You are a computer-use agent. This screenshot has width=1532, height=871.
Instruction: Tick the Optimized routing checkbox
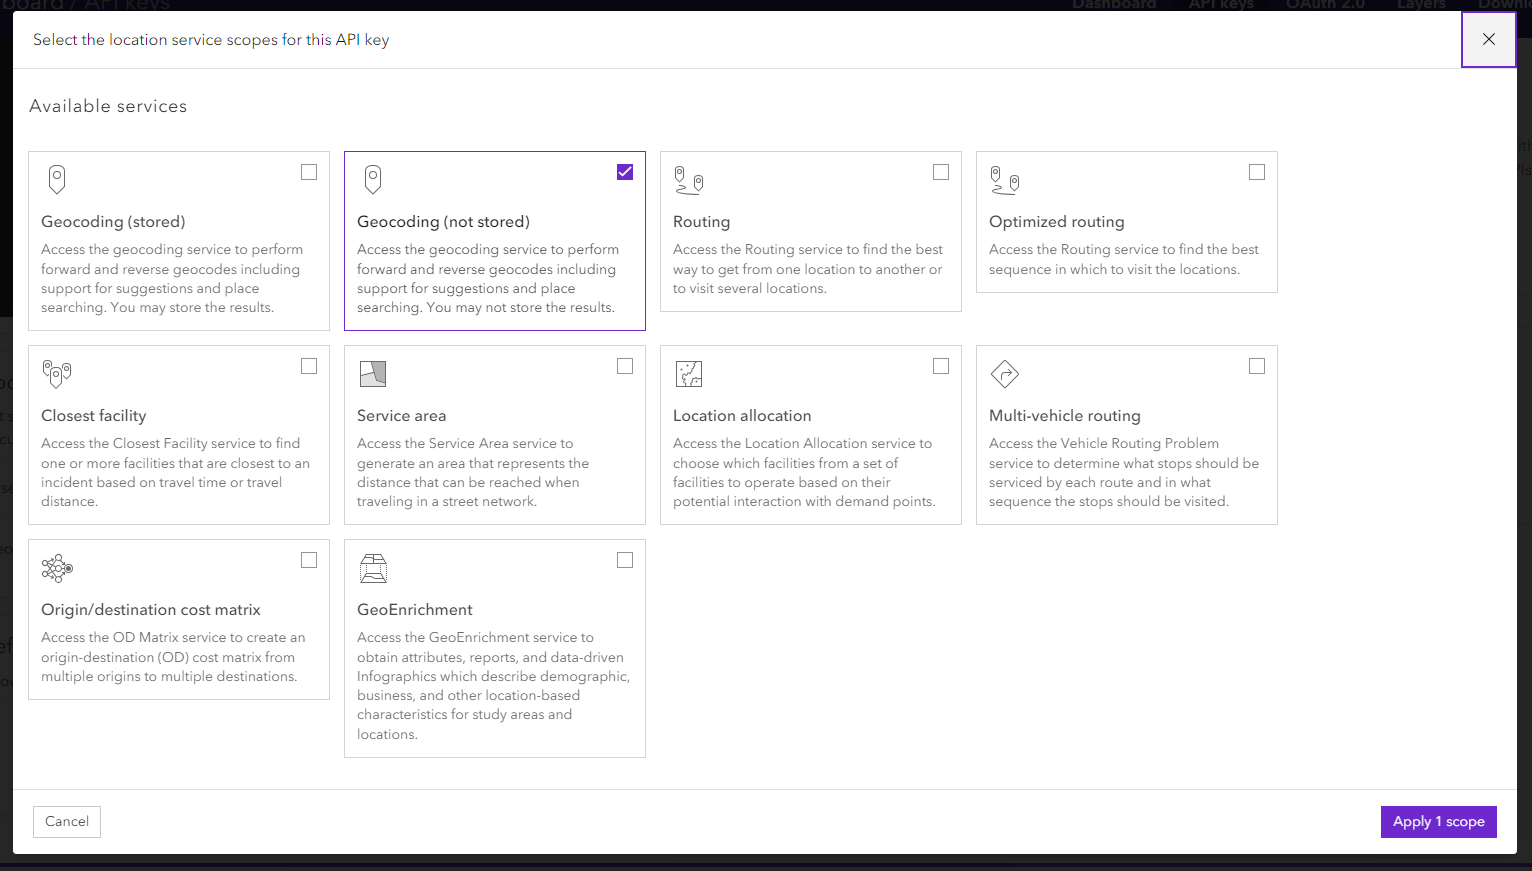point(1257,172)
